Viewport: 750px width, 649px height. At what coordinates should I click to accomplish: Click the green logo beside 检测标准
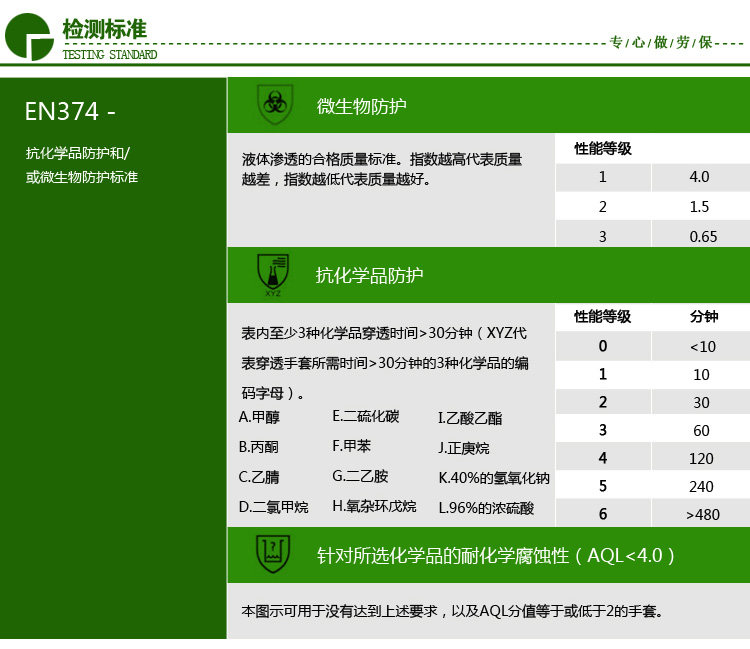tap(29, 37)
